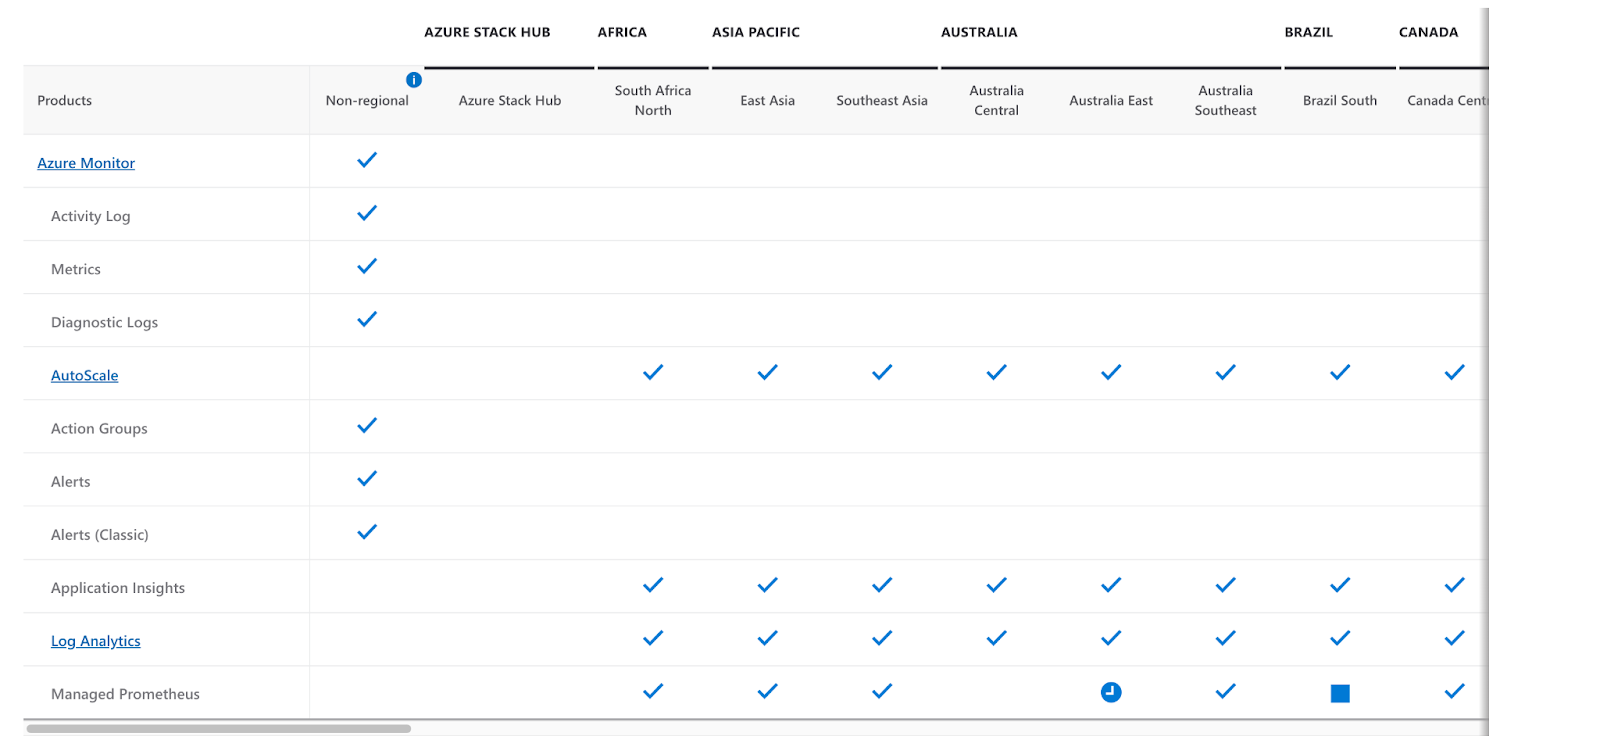Screen dimensions: 1600x754
Task: Click the Managed Prometheus East Asia checkmark
Action: coord(768,691)
